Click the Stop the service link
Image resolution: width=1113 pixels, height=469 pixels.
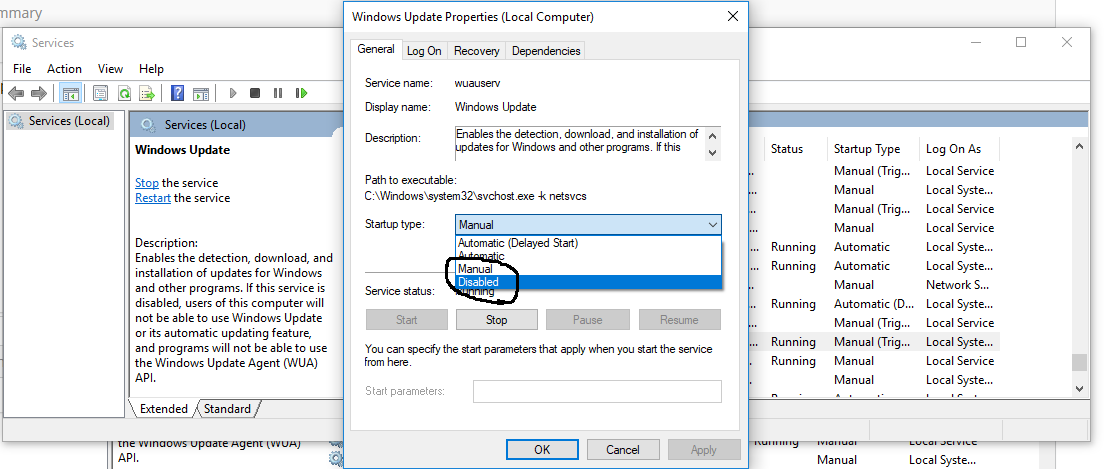pos(147,182)
